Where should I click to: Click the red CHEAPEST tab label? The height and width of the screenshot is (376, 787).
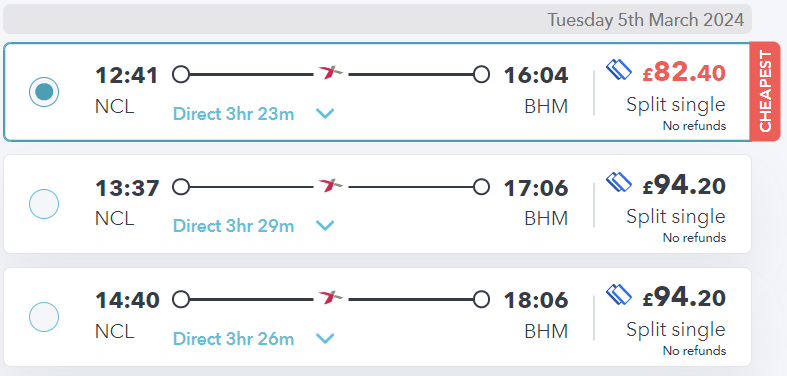coord(765,91)
